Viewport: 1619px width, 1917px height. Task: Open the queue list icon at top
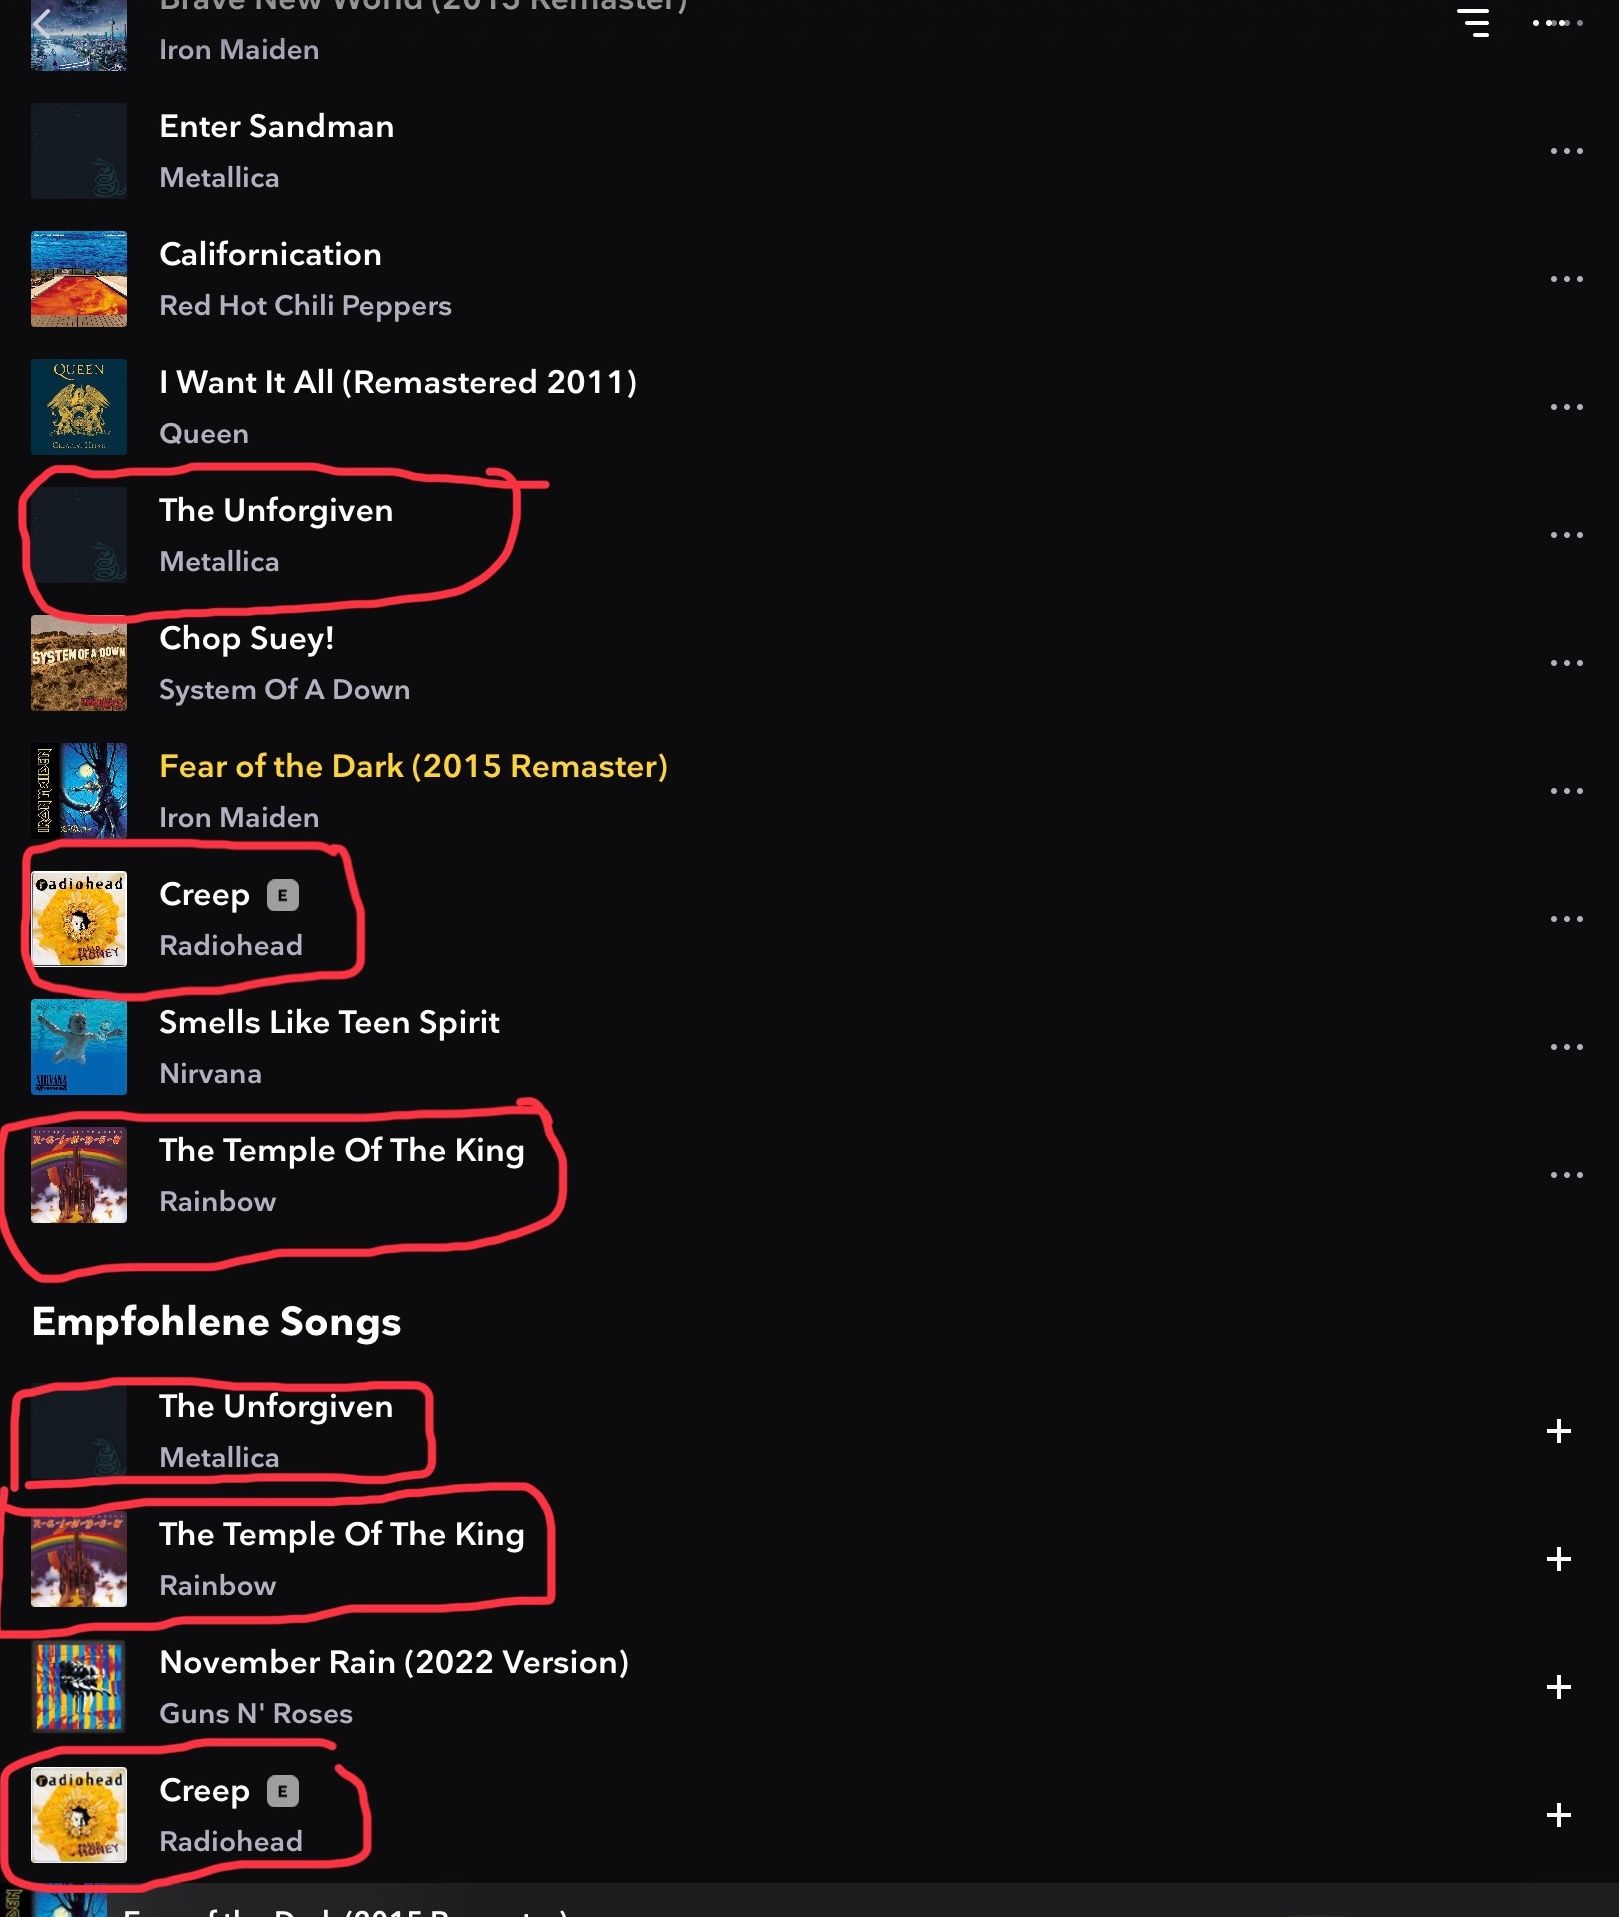click(1473, 22)
